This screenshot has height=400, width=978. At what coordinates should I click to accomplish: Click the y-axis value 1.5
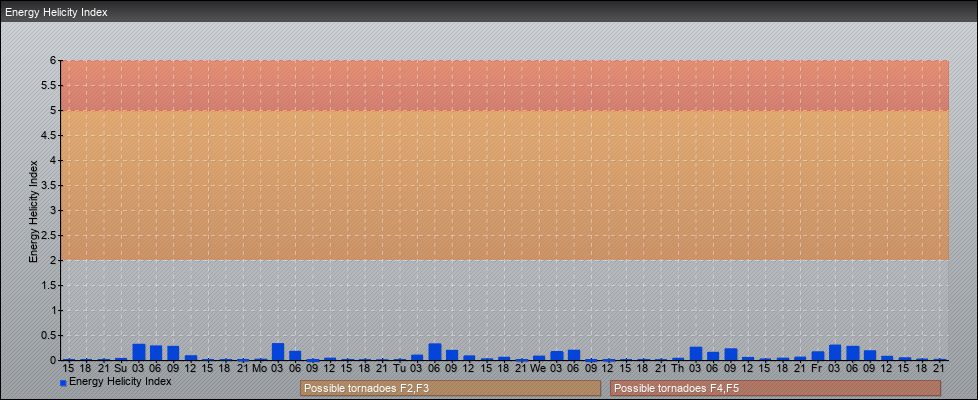[x=49, y=285]
